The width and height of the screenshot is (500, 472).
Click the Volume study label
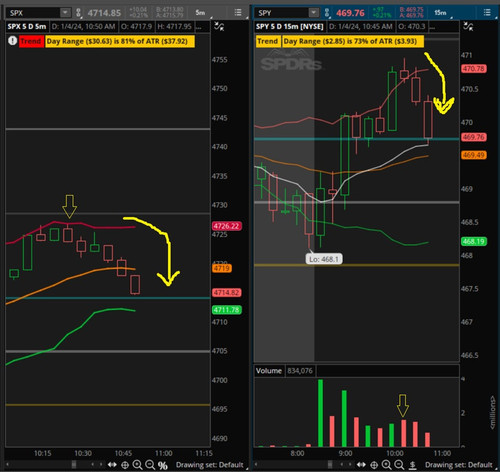[269, 371]
